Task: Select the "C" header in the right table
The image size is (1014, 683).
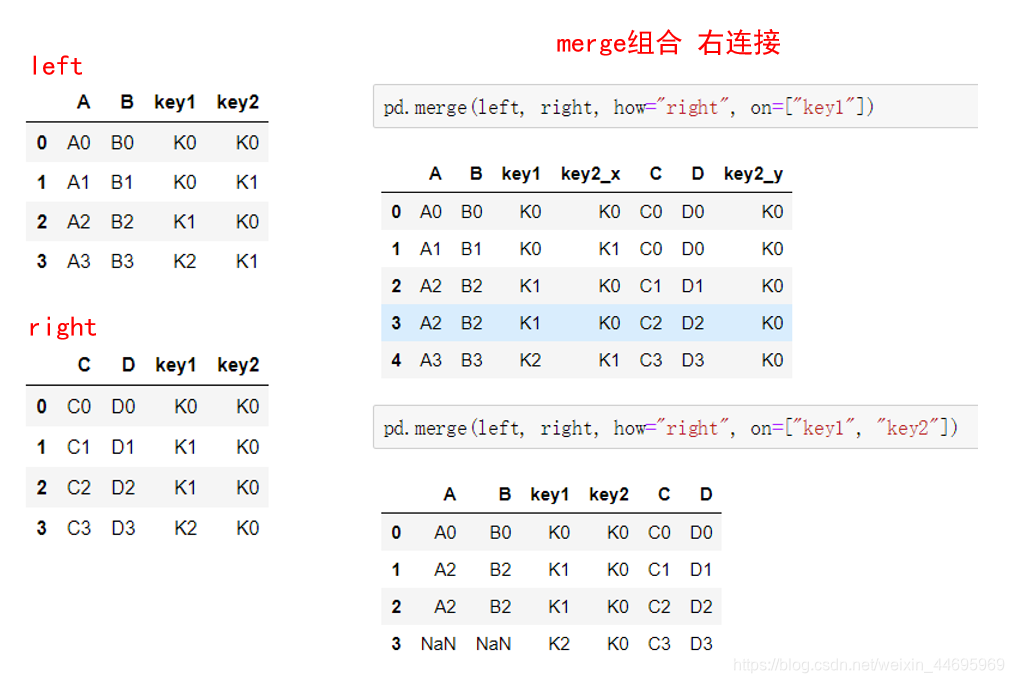Action: pyautogui.click(x=84, y=365)
